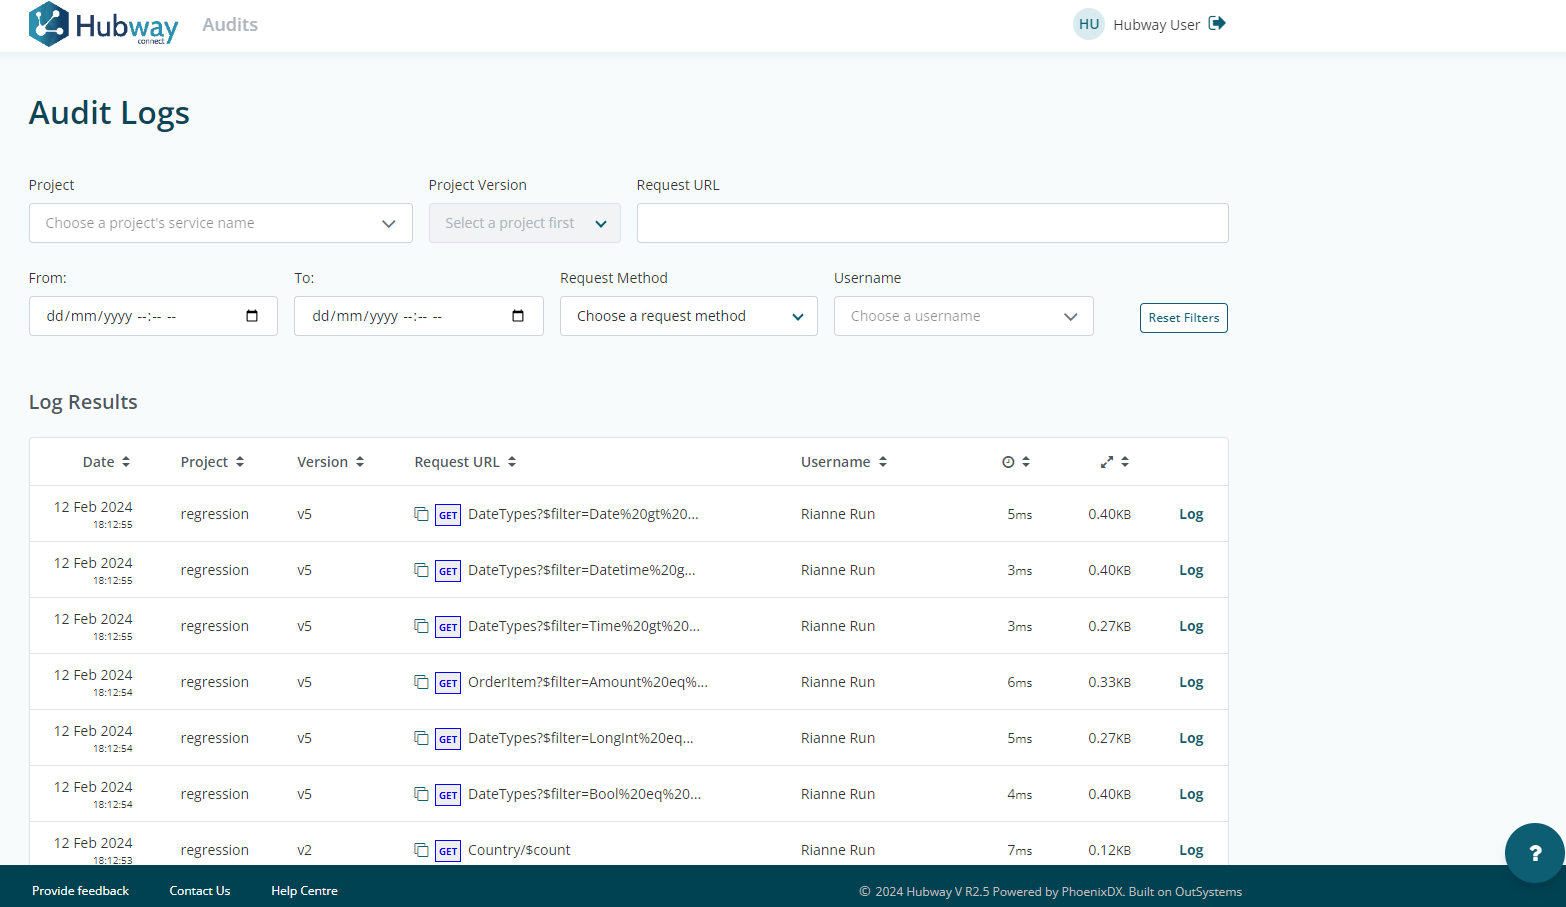
Task: Open the project service name dropdown
Action: (220, 222)
